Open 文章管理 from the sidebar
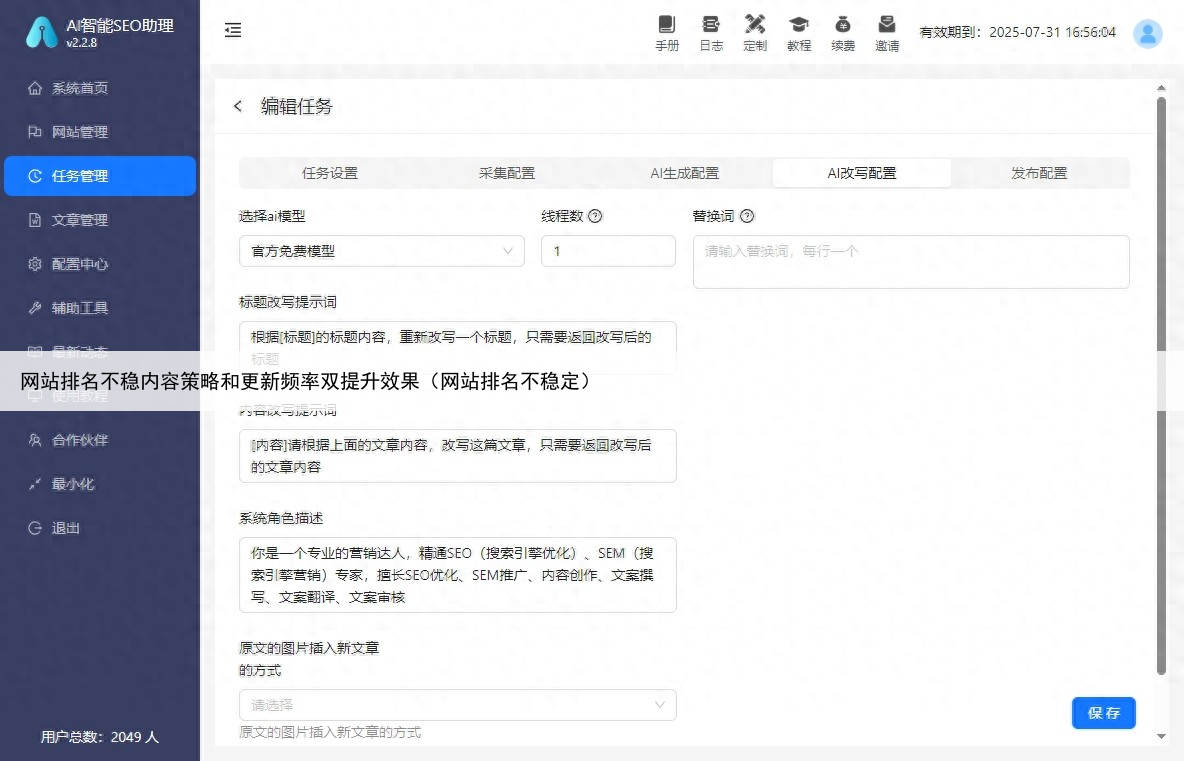This screenshot has width=1184, height=761. [100, 220]
